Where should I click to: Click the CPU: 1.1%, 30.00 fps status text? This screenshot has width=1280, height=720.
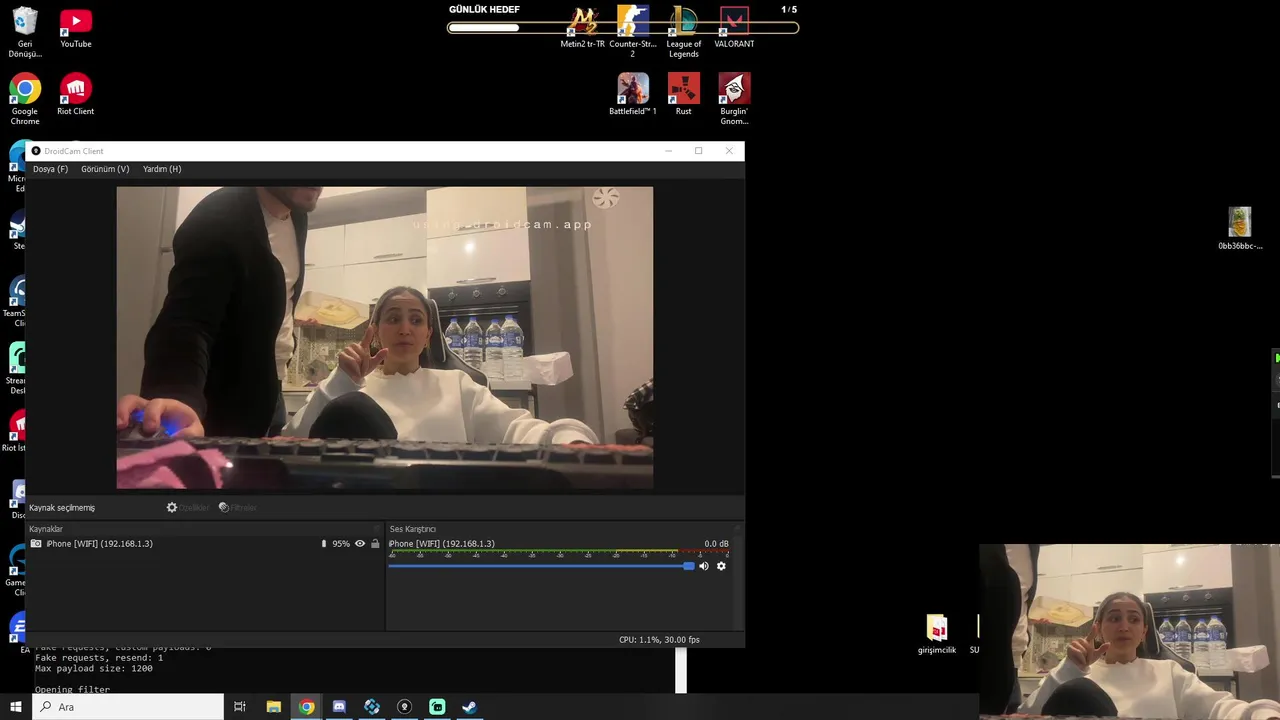659,640
